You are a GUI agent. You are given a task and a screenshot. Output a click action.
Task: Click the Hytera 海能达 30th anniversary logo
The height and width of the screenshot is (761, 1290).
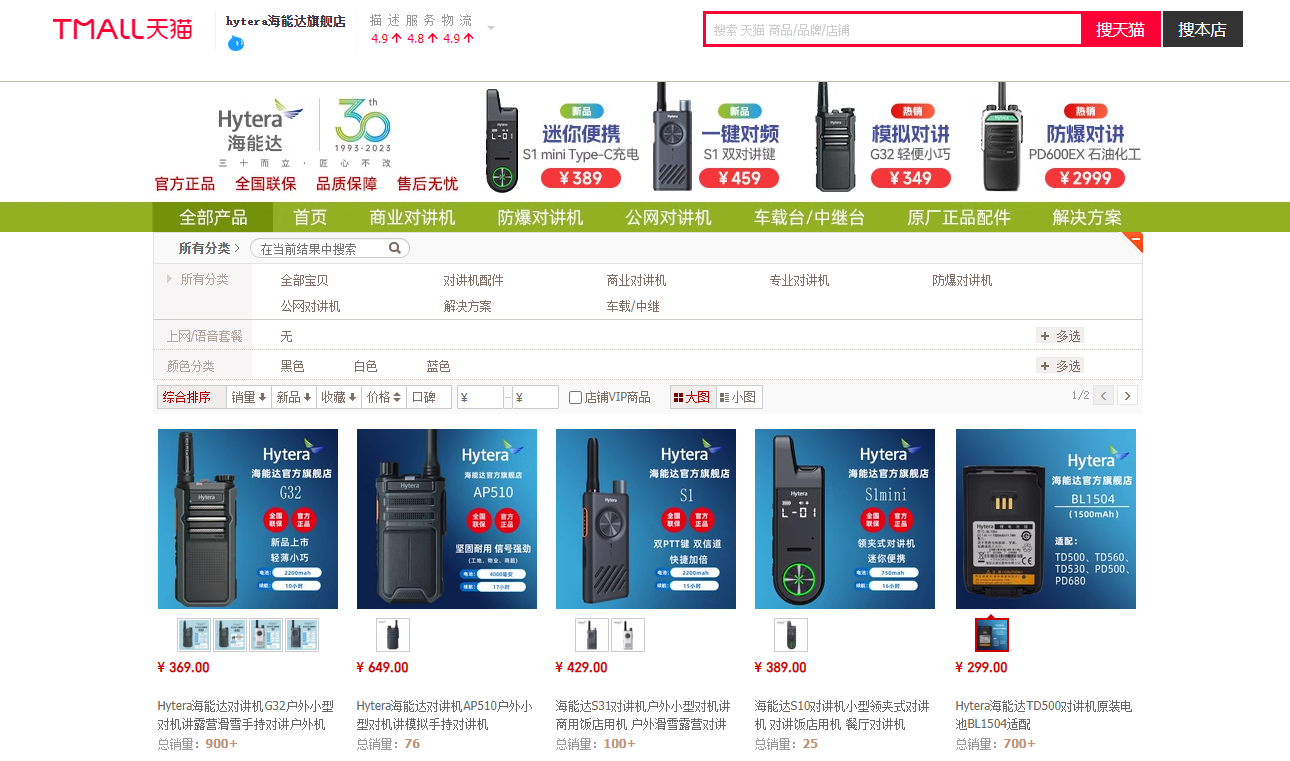(x=305, y=132)
